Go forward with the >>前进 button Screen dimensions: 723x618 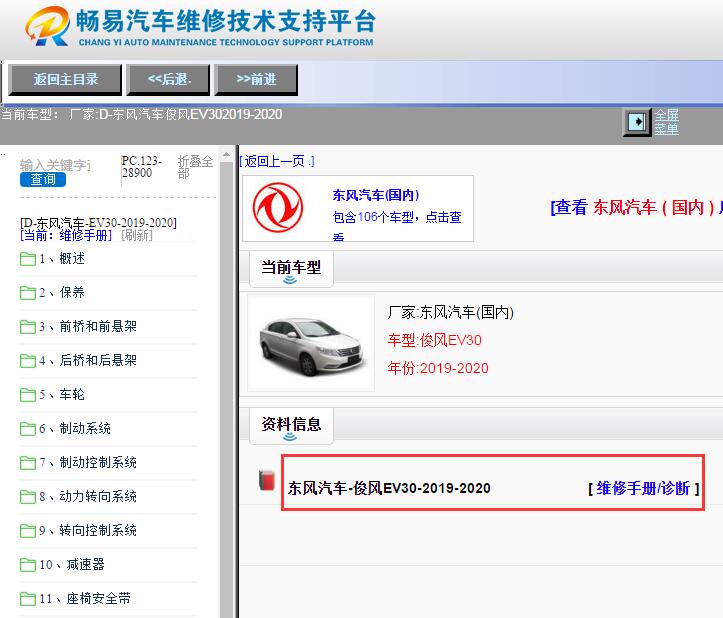tap(256, 79)
